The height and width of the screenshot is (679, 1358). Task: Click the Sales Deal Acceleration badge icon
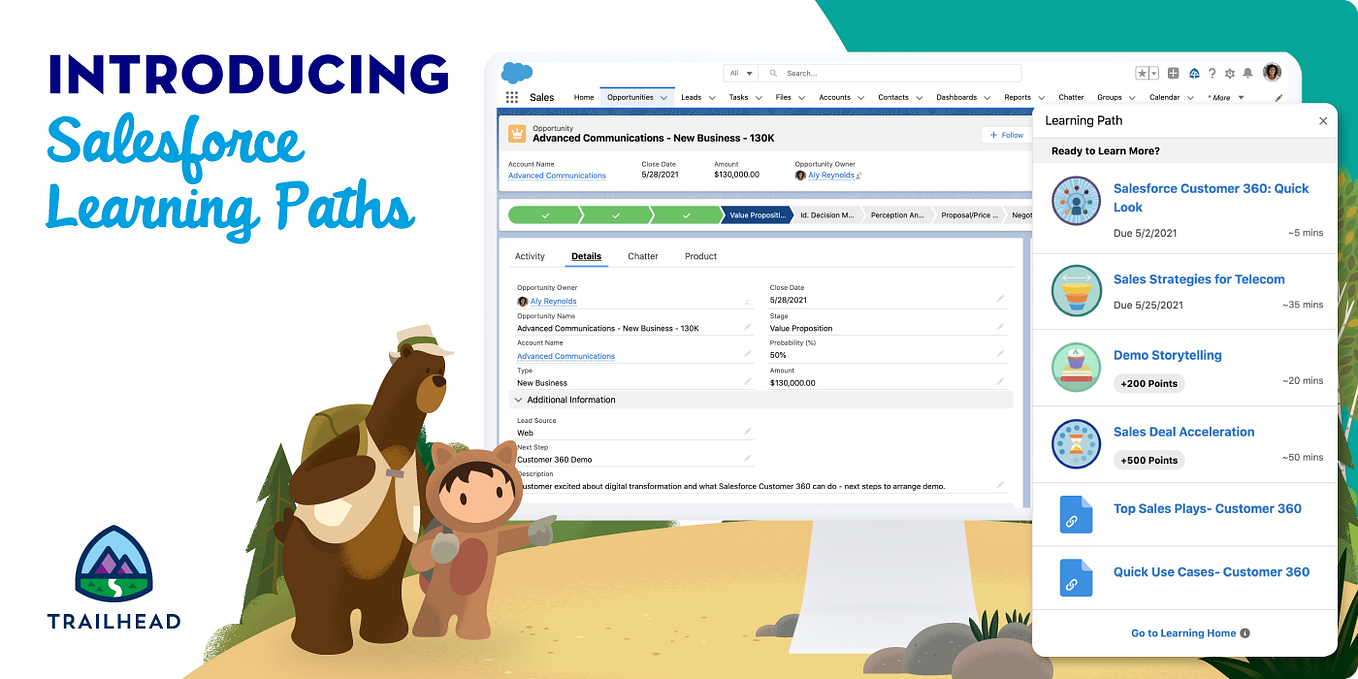tap(1076, 444)
